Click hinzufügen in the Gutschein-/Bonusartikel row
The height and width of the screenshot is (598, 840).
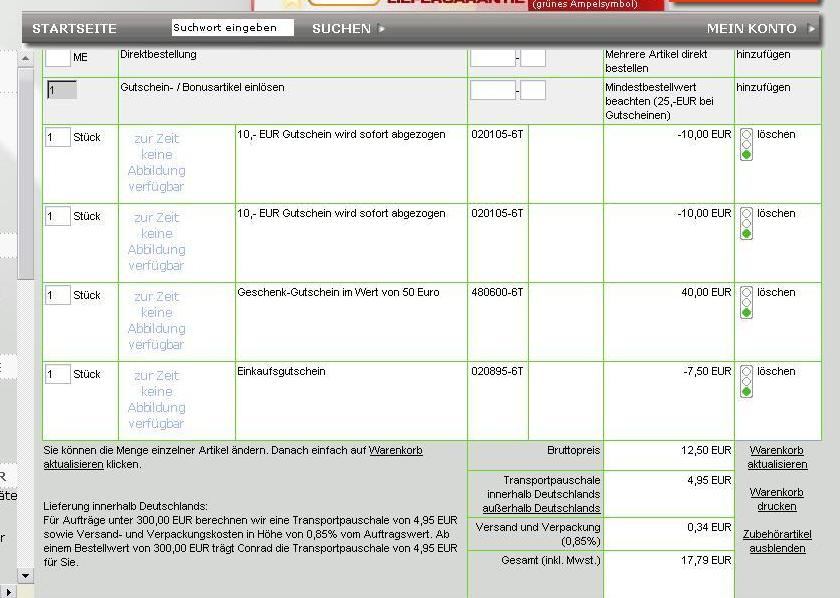coord(763,87)
